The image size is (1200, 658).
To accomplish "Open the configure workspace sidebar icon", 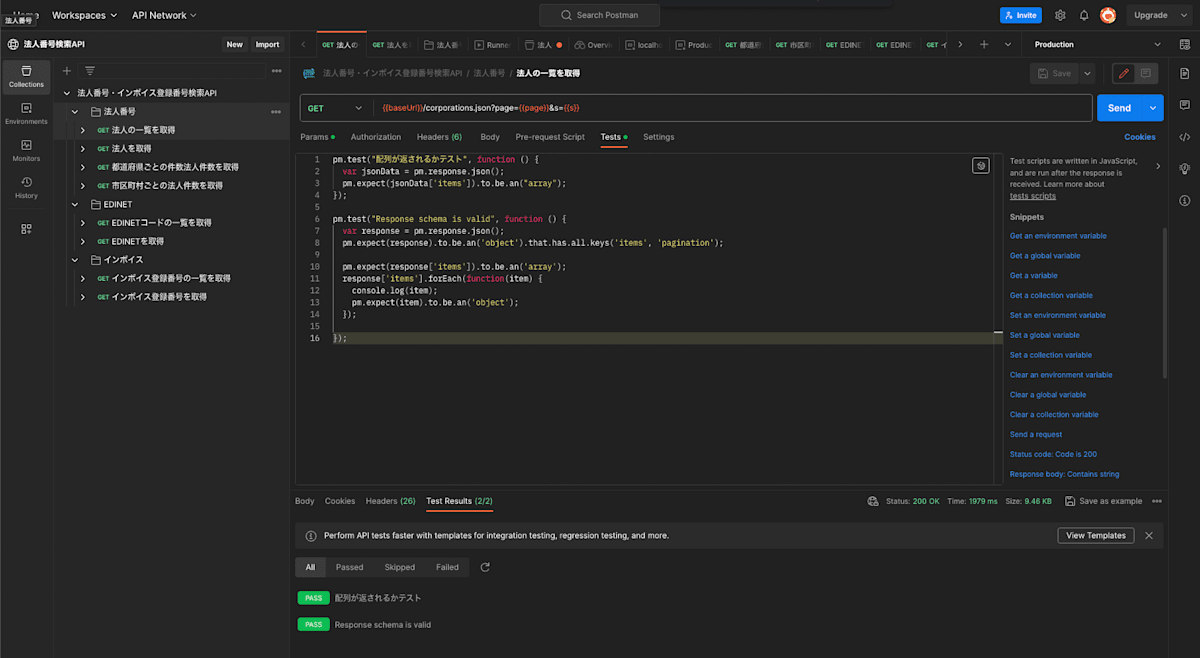I will click(x=26, y=229).
